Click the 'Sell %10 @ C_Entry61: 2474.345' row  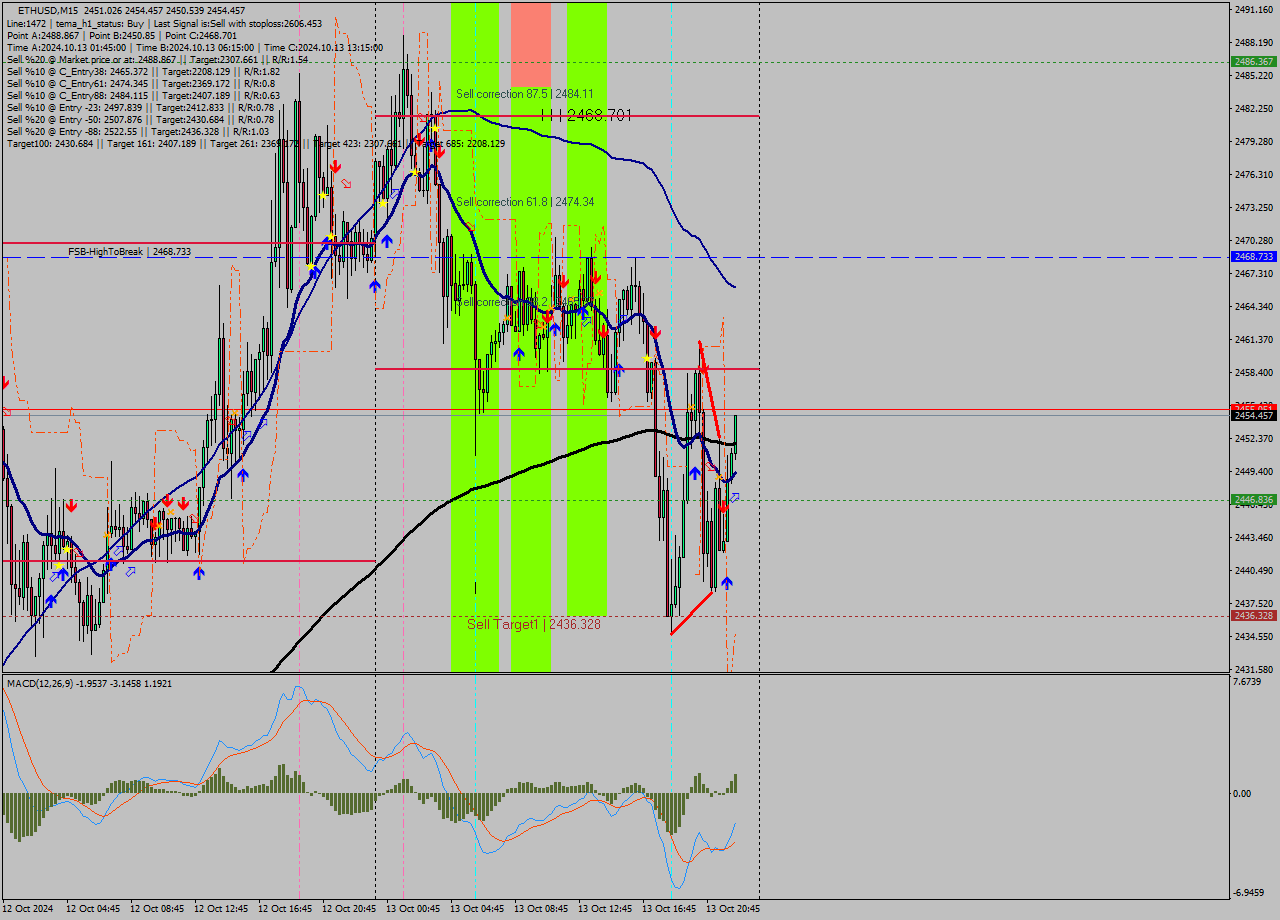tap(141, 83)
